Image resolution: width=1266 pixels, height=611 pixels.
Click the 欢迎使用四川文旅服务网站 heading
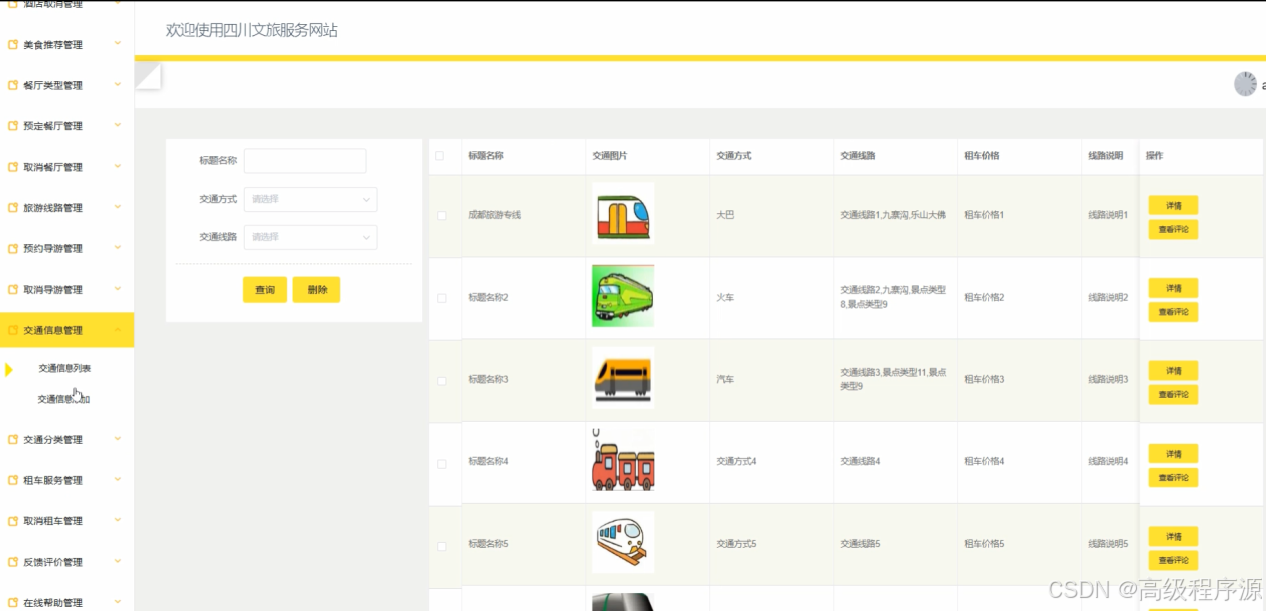pyautogui.click(x=252, y=30)
